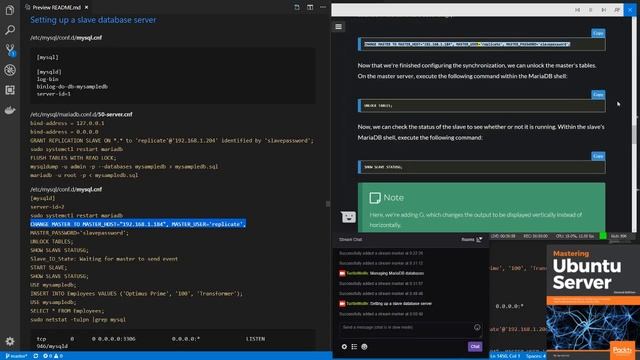Click the 'binlog-do-db=mysampledb' line in code block
The height and width of the screenshot is (360, 640).
(x=72, y=87)
